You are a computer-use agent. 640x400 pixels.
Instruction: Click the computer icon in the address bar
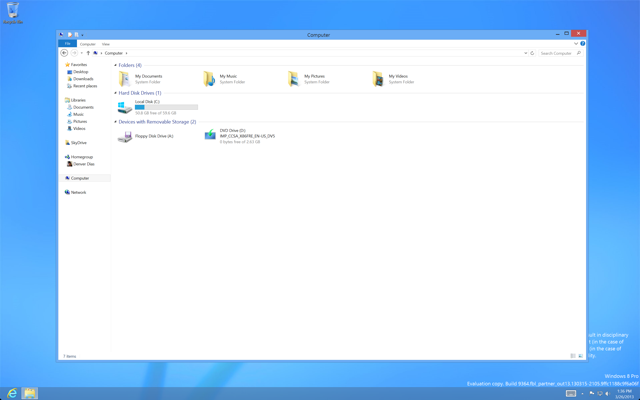tap(96, 53)
